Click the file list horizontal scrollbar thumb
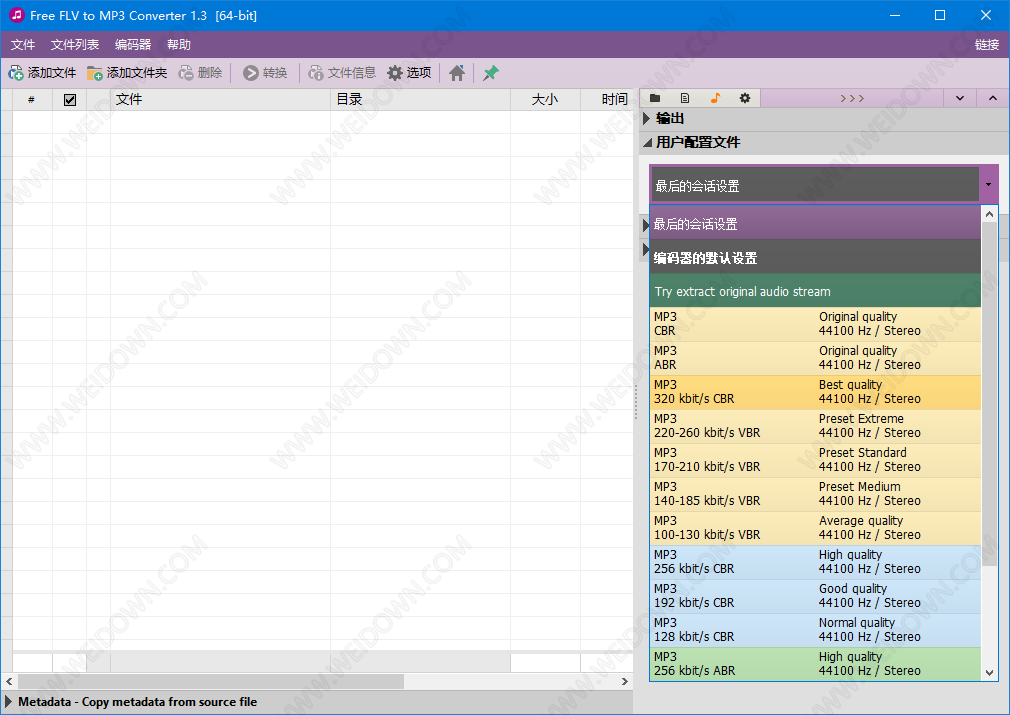 tap(211, 681)
